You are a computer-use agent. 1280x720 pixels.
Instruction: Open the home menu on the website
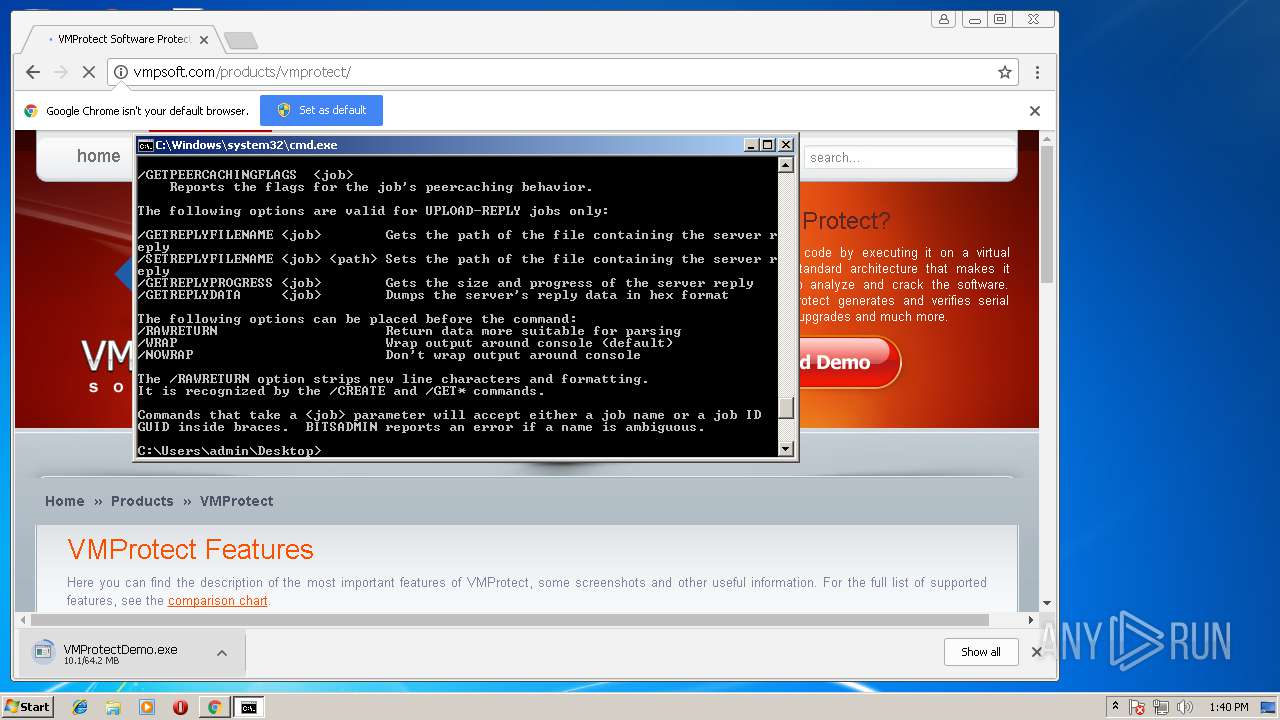(98, 156)
